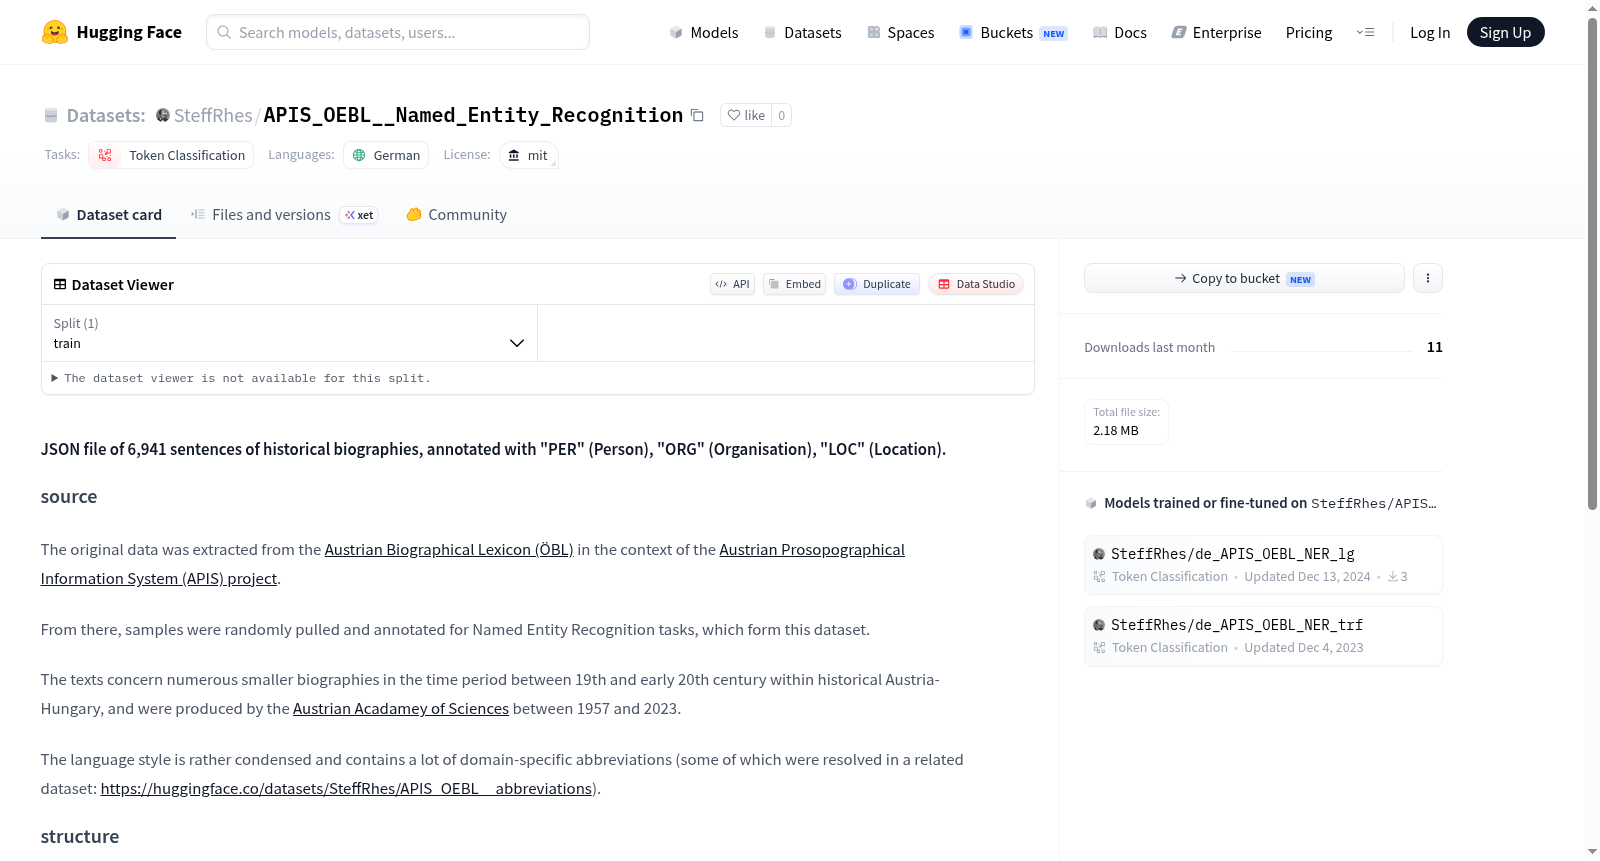Open the extra navigation menu next to Pricing

1365,32
